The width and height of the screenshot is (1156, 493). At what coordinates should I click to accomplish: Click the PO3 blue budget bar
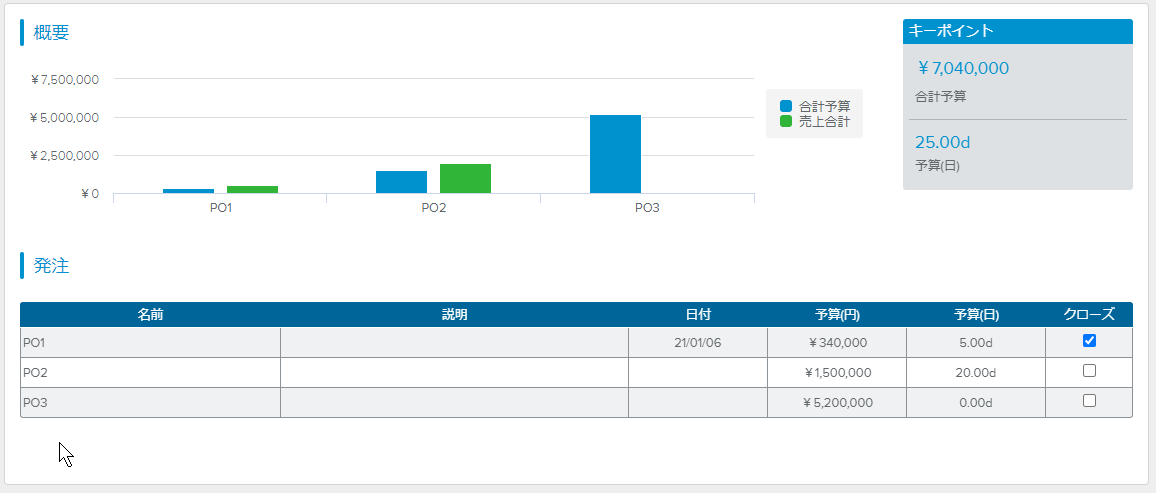point(615,154)
